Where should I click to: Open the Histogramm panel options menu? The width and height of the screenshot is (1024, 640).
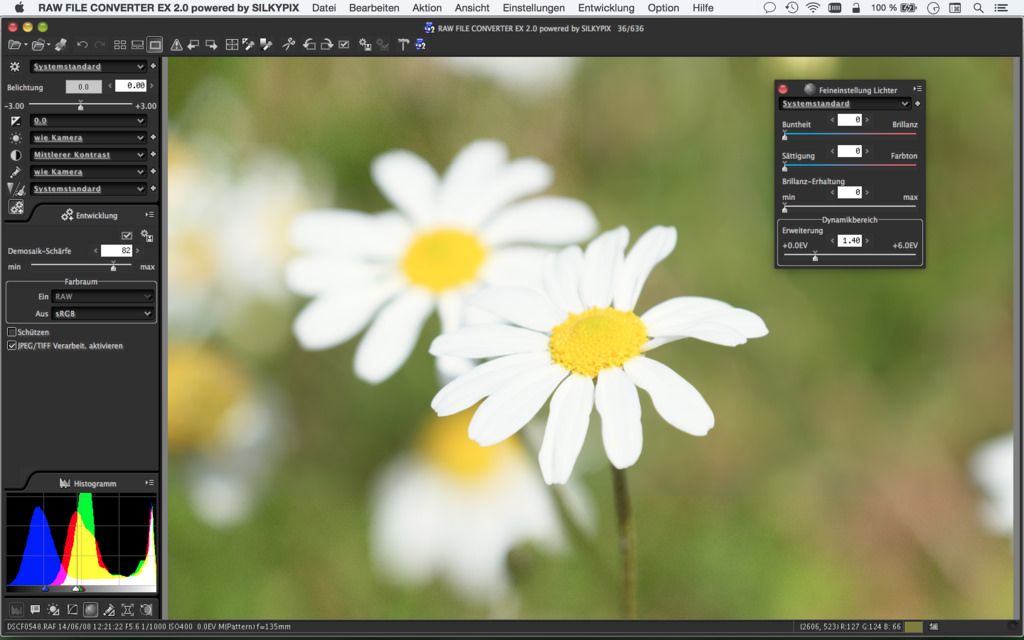point(150,483)
